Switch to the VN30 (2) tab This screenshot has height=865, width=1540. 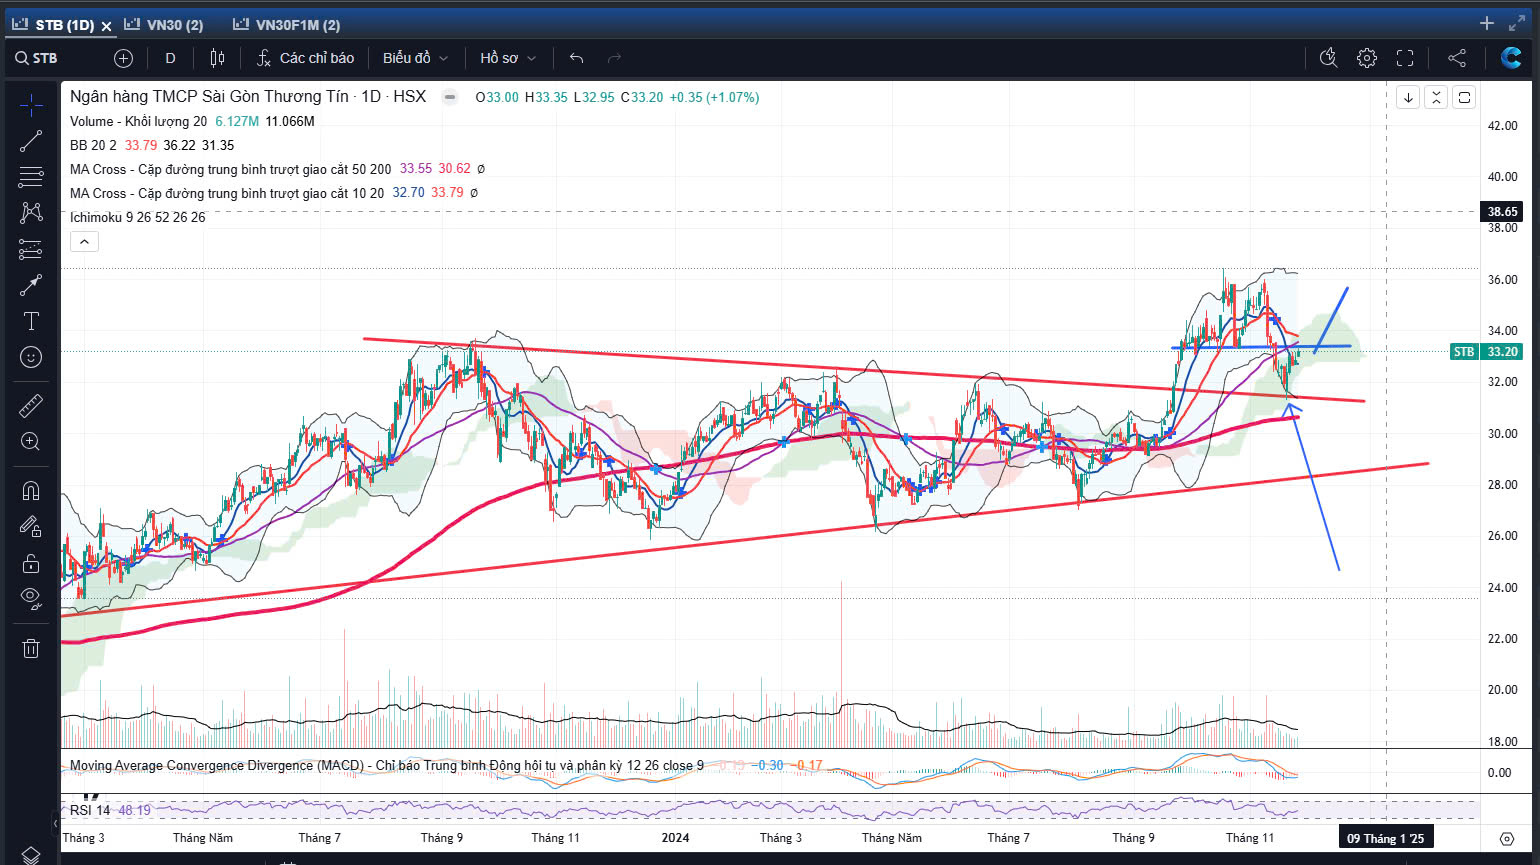(164, 25)
